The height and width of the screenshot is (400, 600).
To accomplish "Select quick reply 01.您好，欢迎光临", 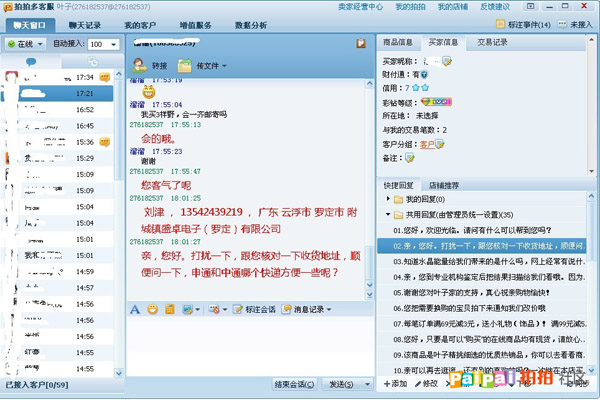I will [481, 230].
